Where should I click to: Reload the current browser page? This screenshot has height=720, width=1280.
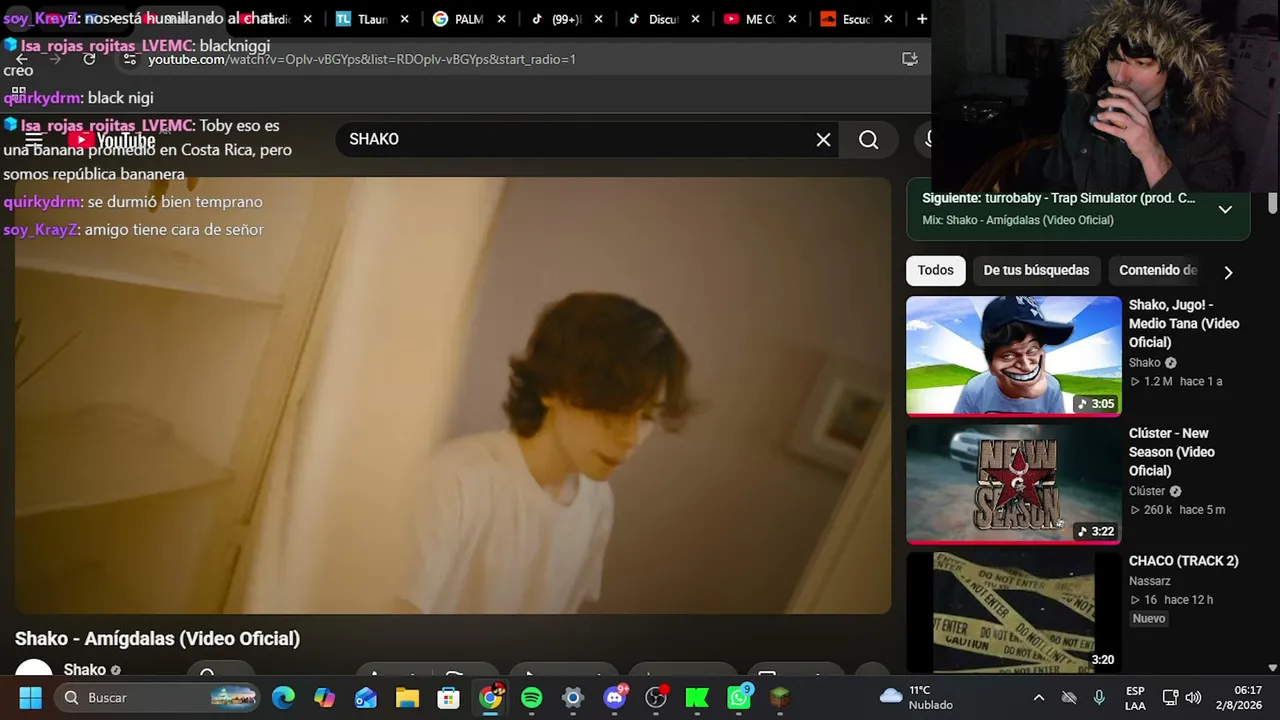pyautogui.click(x=89, y=59)
